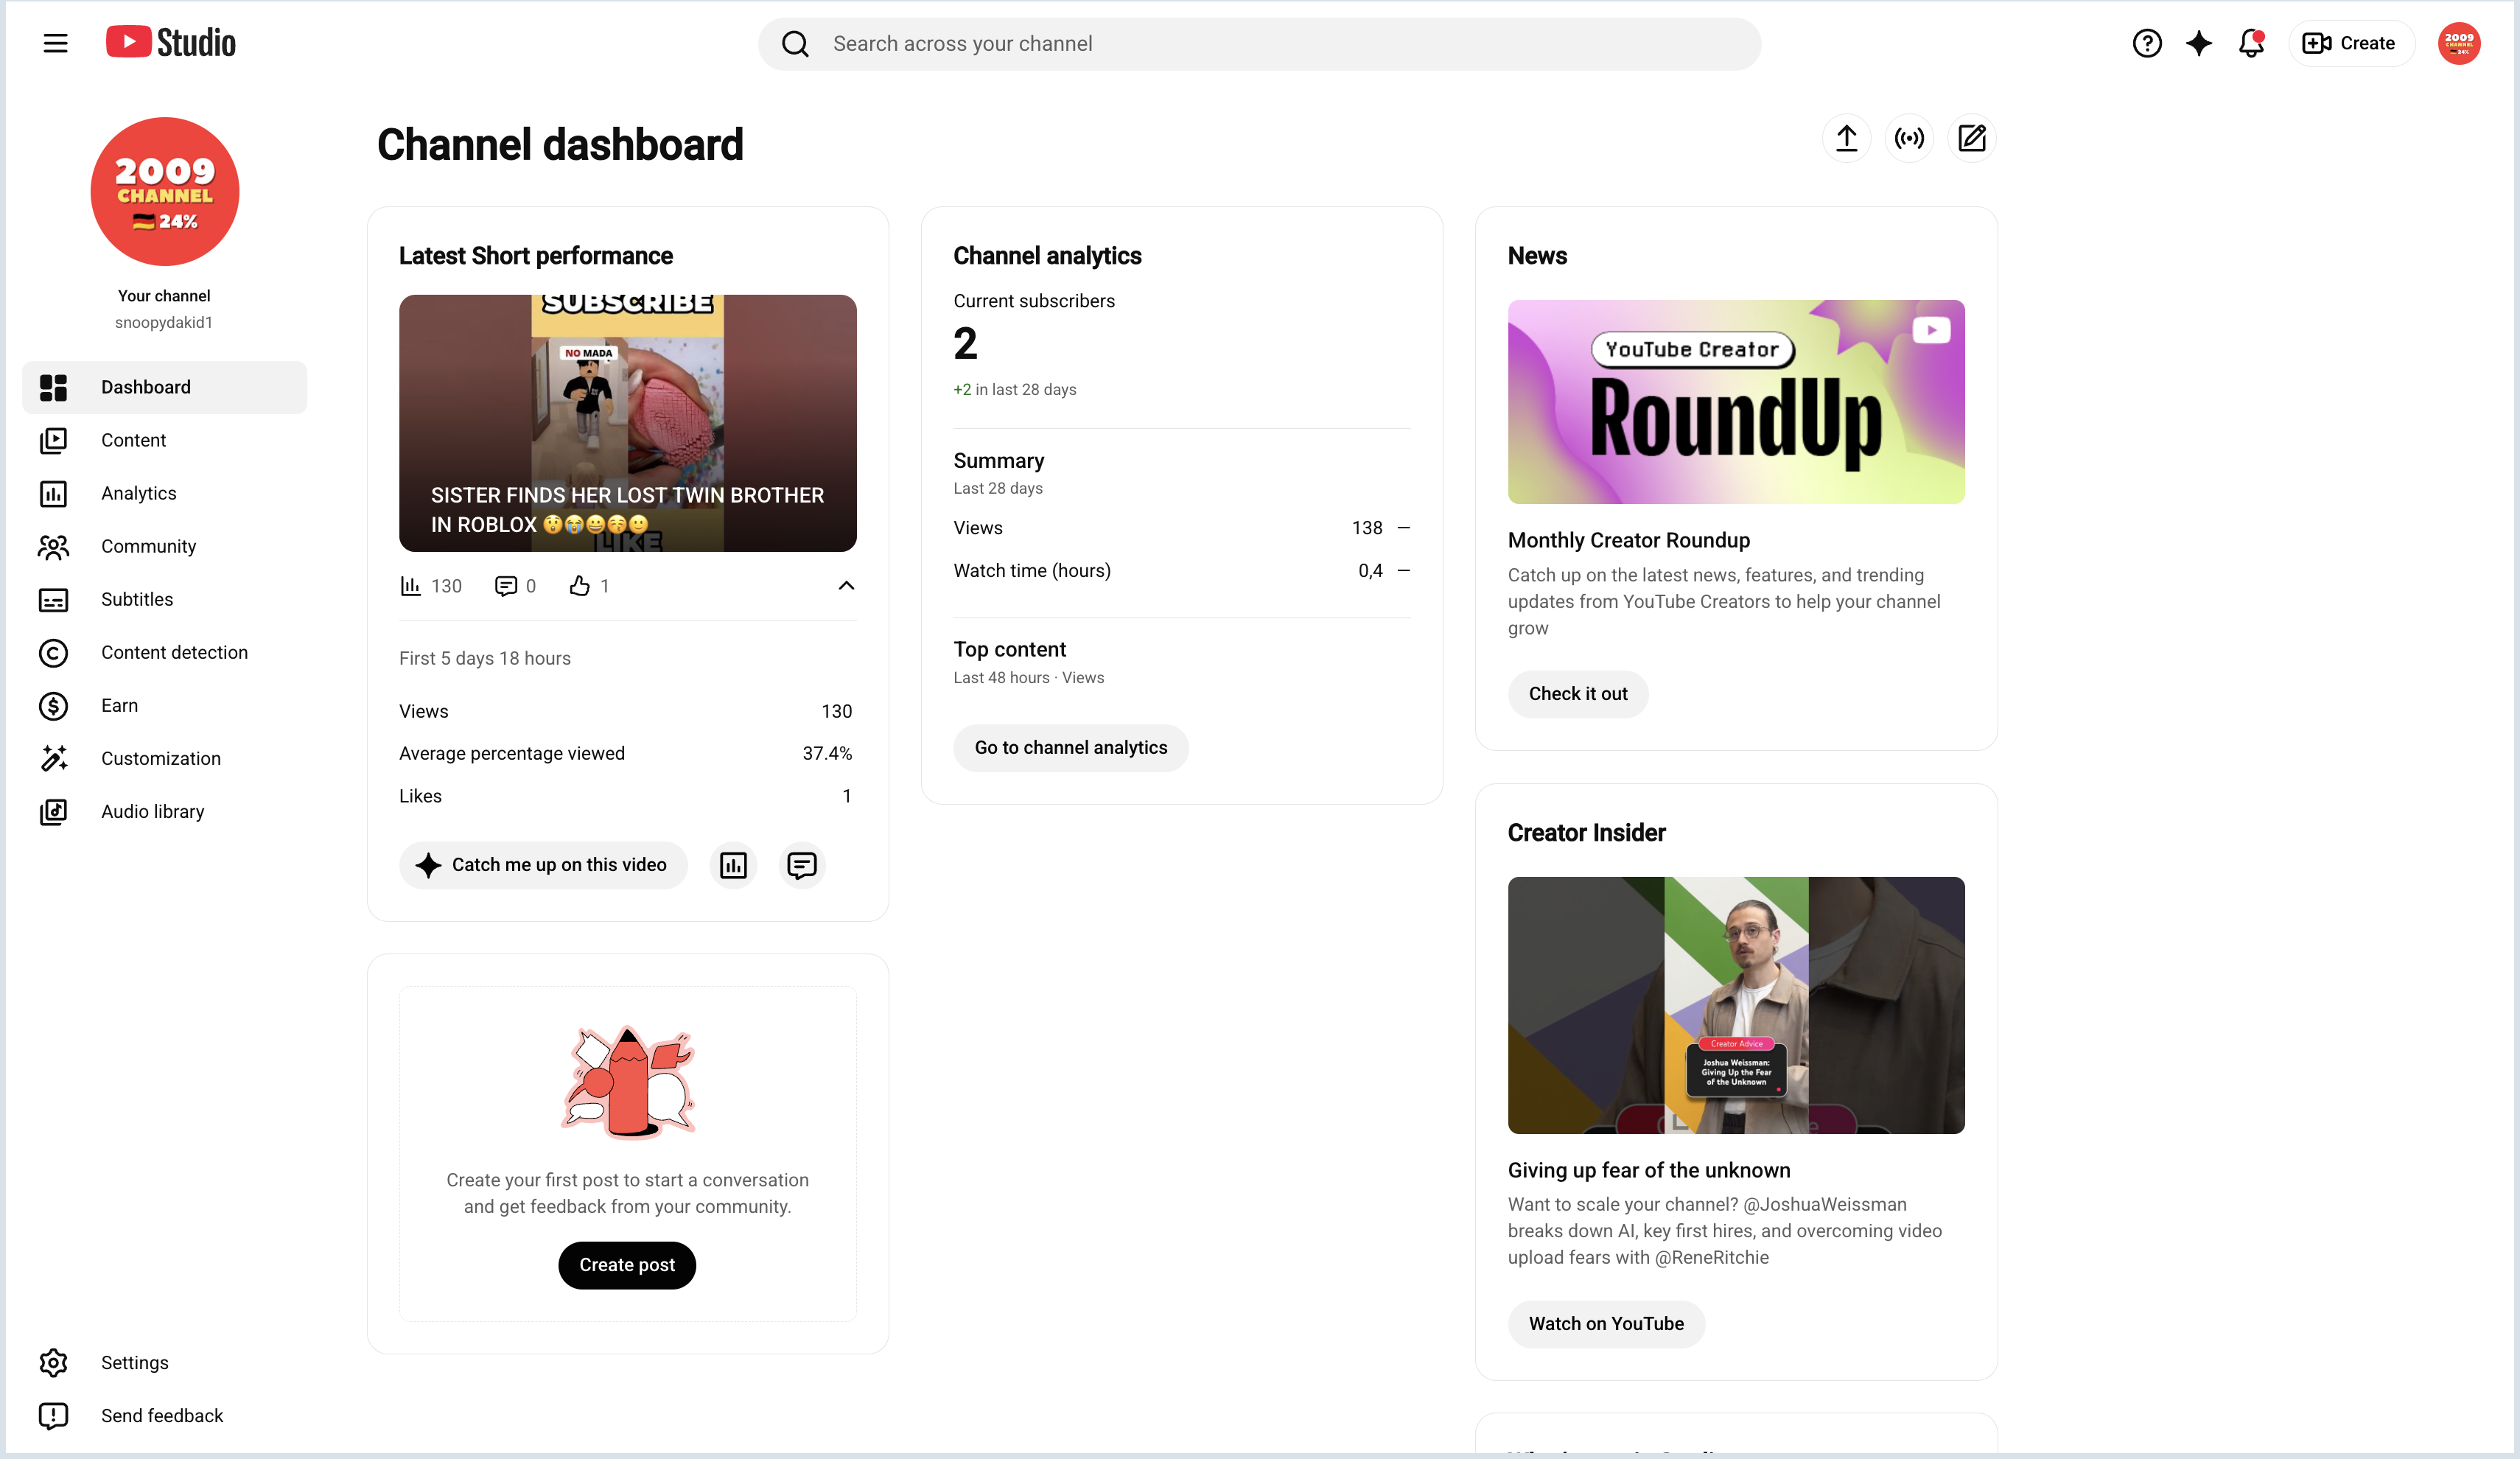This screenshot has height=1459, width=2520.
Task: Click the search across your channel field
Action: pos(1260,44)
